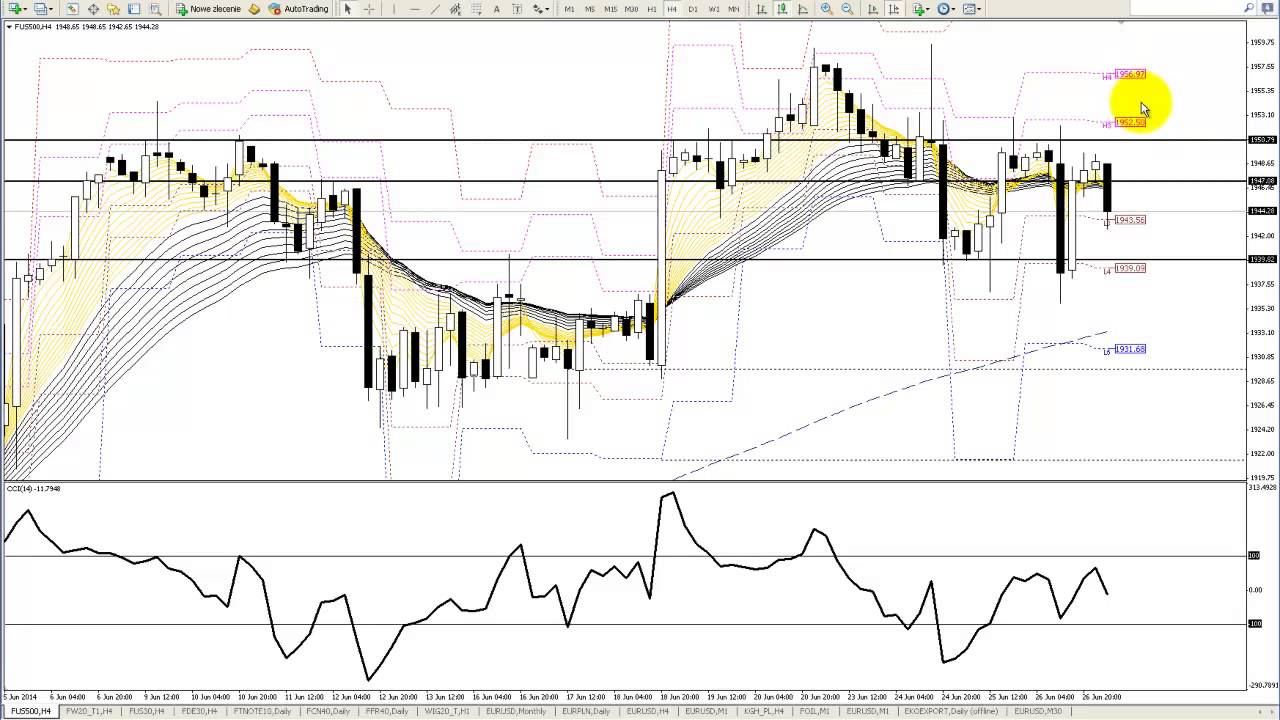Click the H4 1956.97 pivot label
Image resolution: width=1280 pixels, height=720 pixels.
[1130, 74]
